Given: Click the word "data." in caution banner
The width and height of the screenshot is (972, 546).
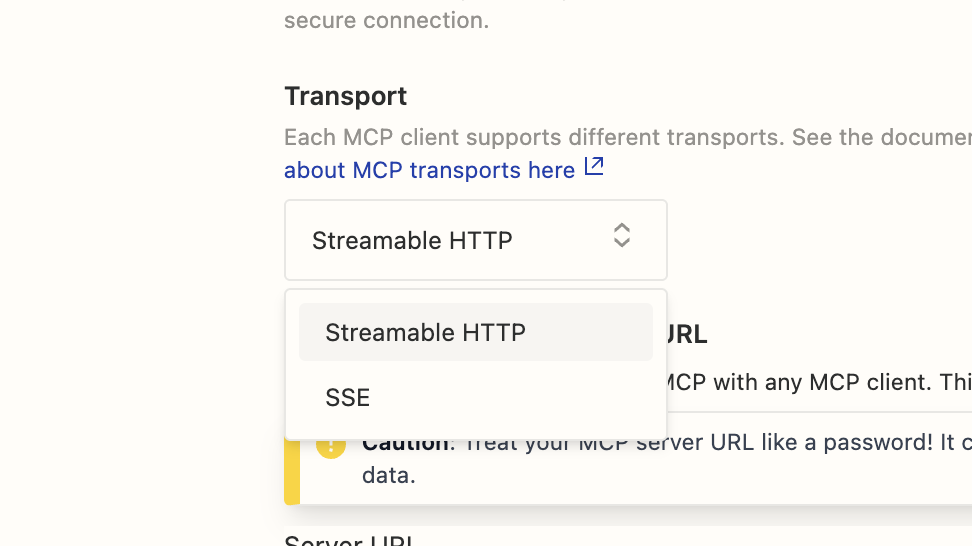Looking at the screenshot, I should pyautogui.click(x=388, y=475).
